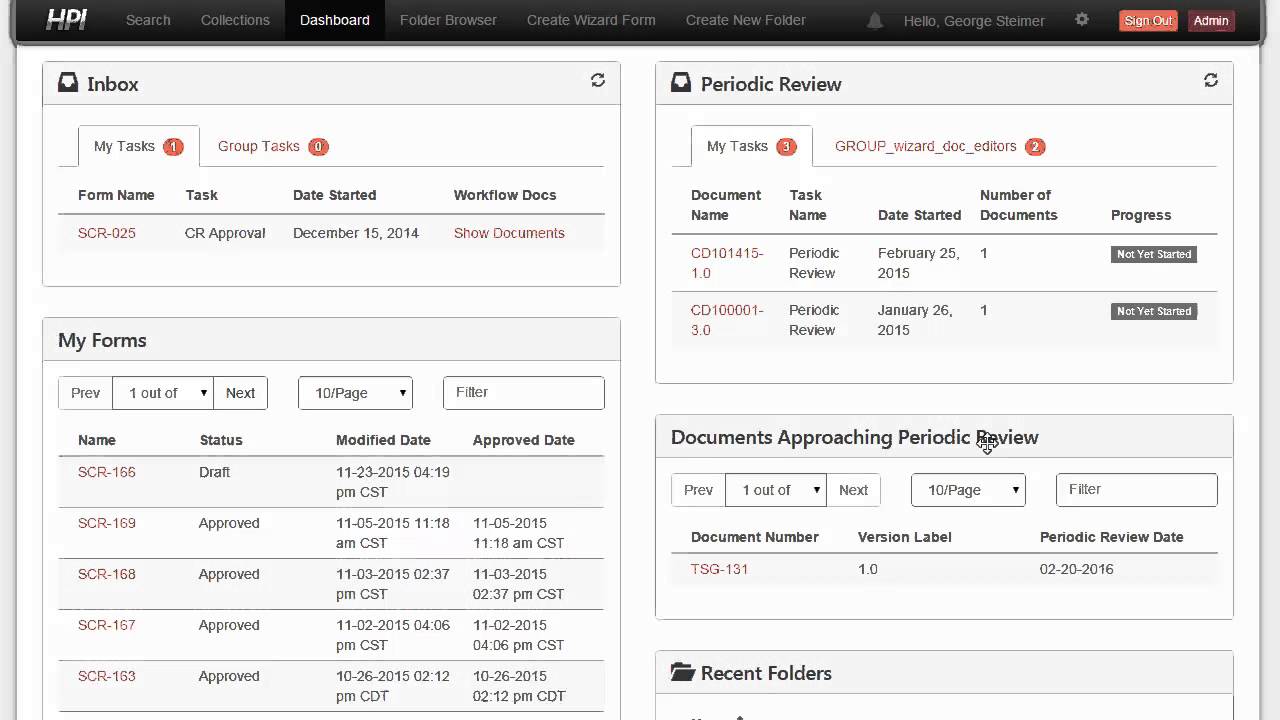
Task: Switch to Inbox My Tasks tab
Action: click(138, 146)
